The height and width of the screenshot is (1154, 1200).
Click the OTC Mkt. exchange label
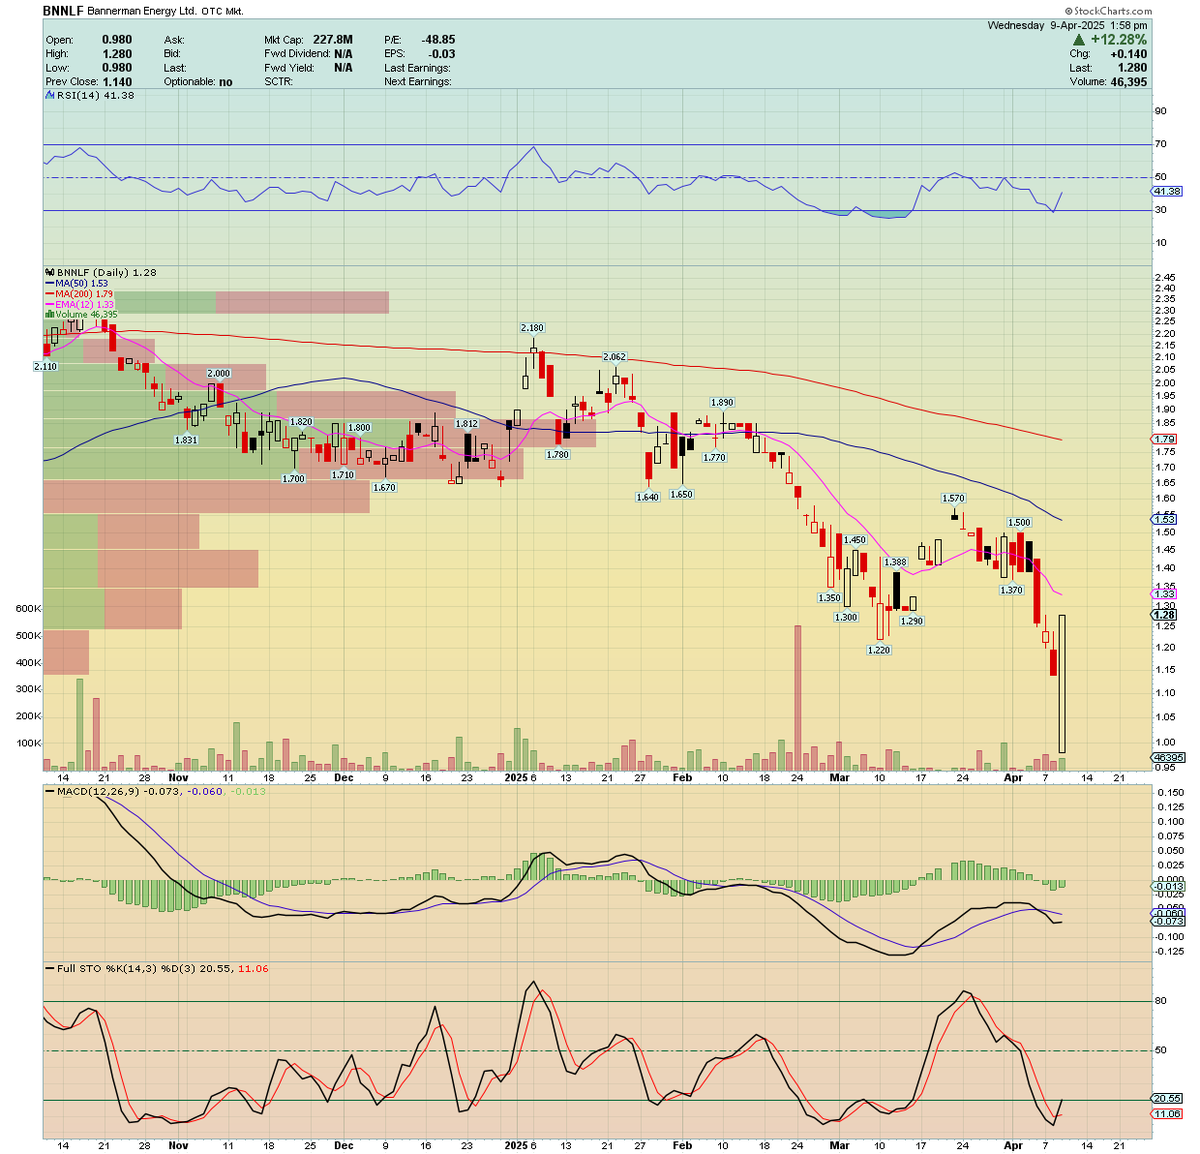222,10
